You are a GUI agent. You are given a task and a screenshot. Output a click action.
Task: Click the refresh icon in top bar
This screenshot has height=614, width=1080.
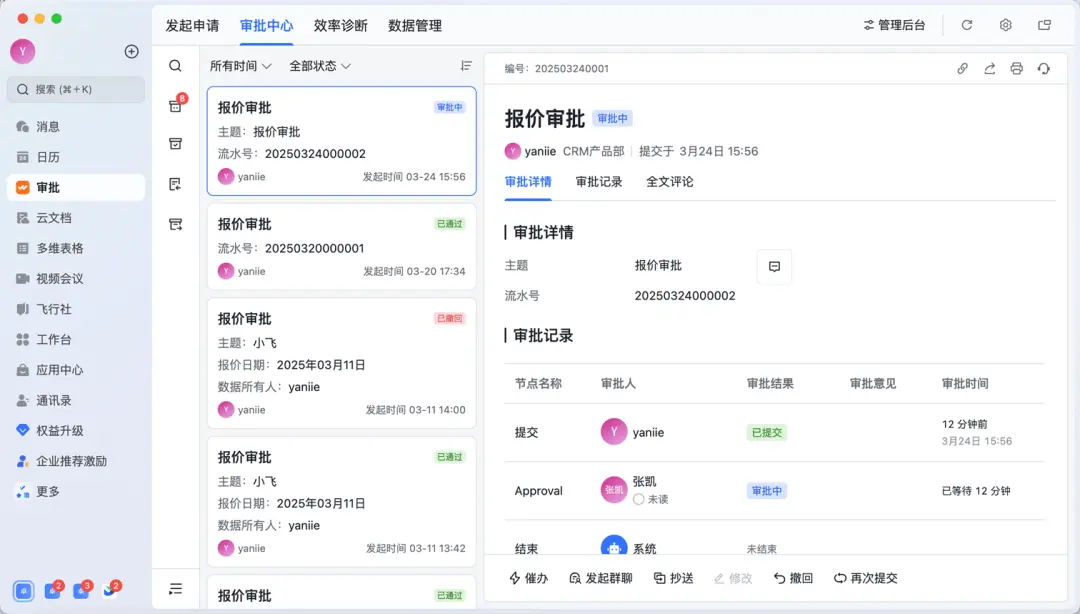click(x=967, y=25)
